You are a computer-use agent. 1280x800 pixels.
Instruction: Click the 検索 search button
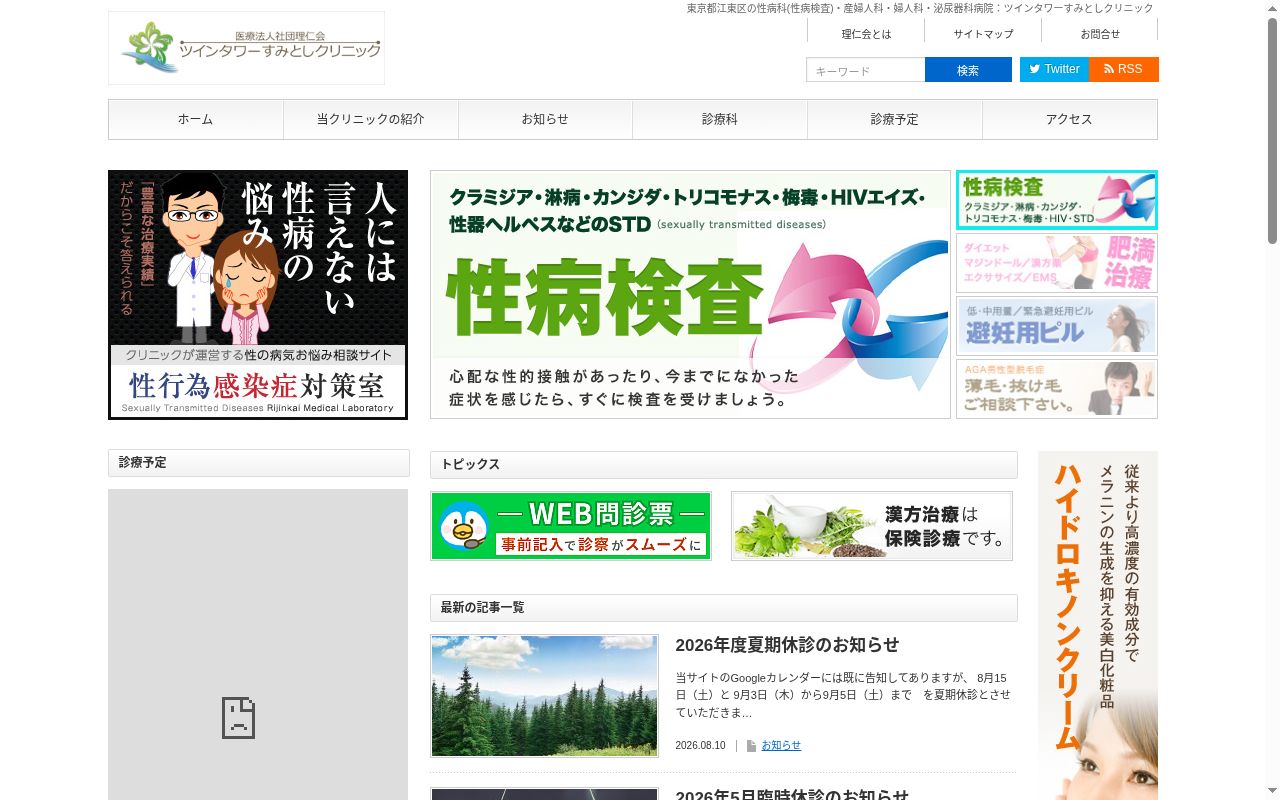click(x=968, y=70)
